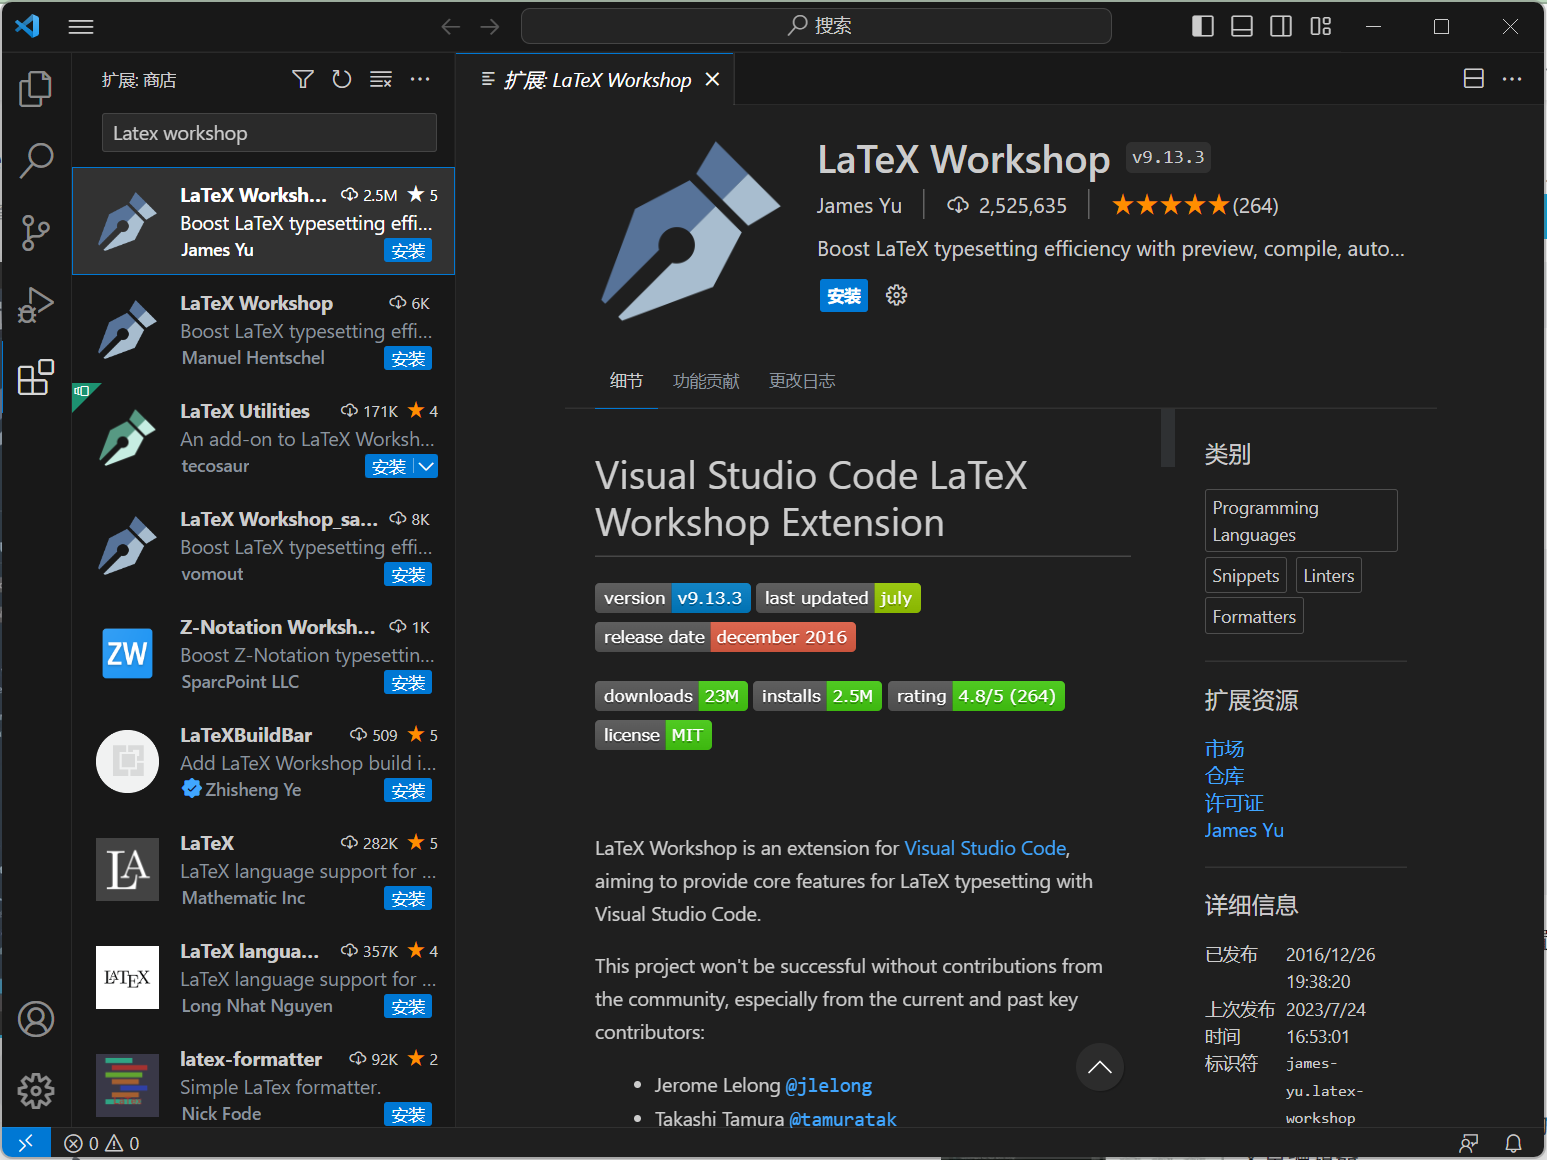
Task: Open editor more actions menu
Action: 1512,79
